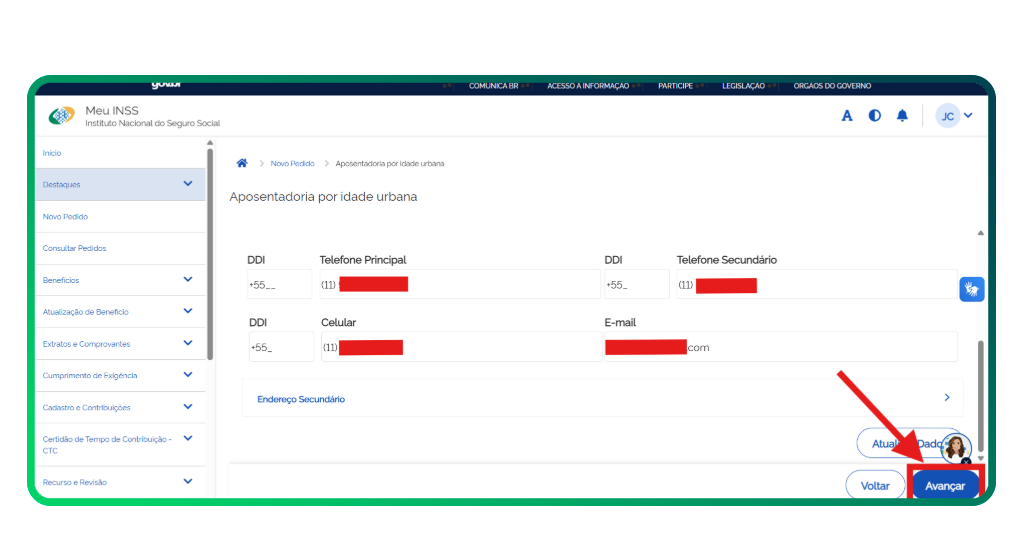Open the Libras accessibility hand icon
This screenshot has width=1024, height=536.
tap(971, 289)
